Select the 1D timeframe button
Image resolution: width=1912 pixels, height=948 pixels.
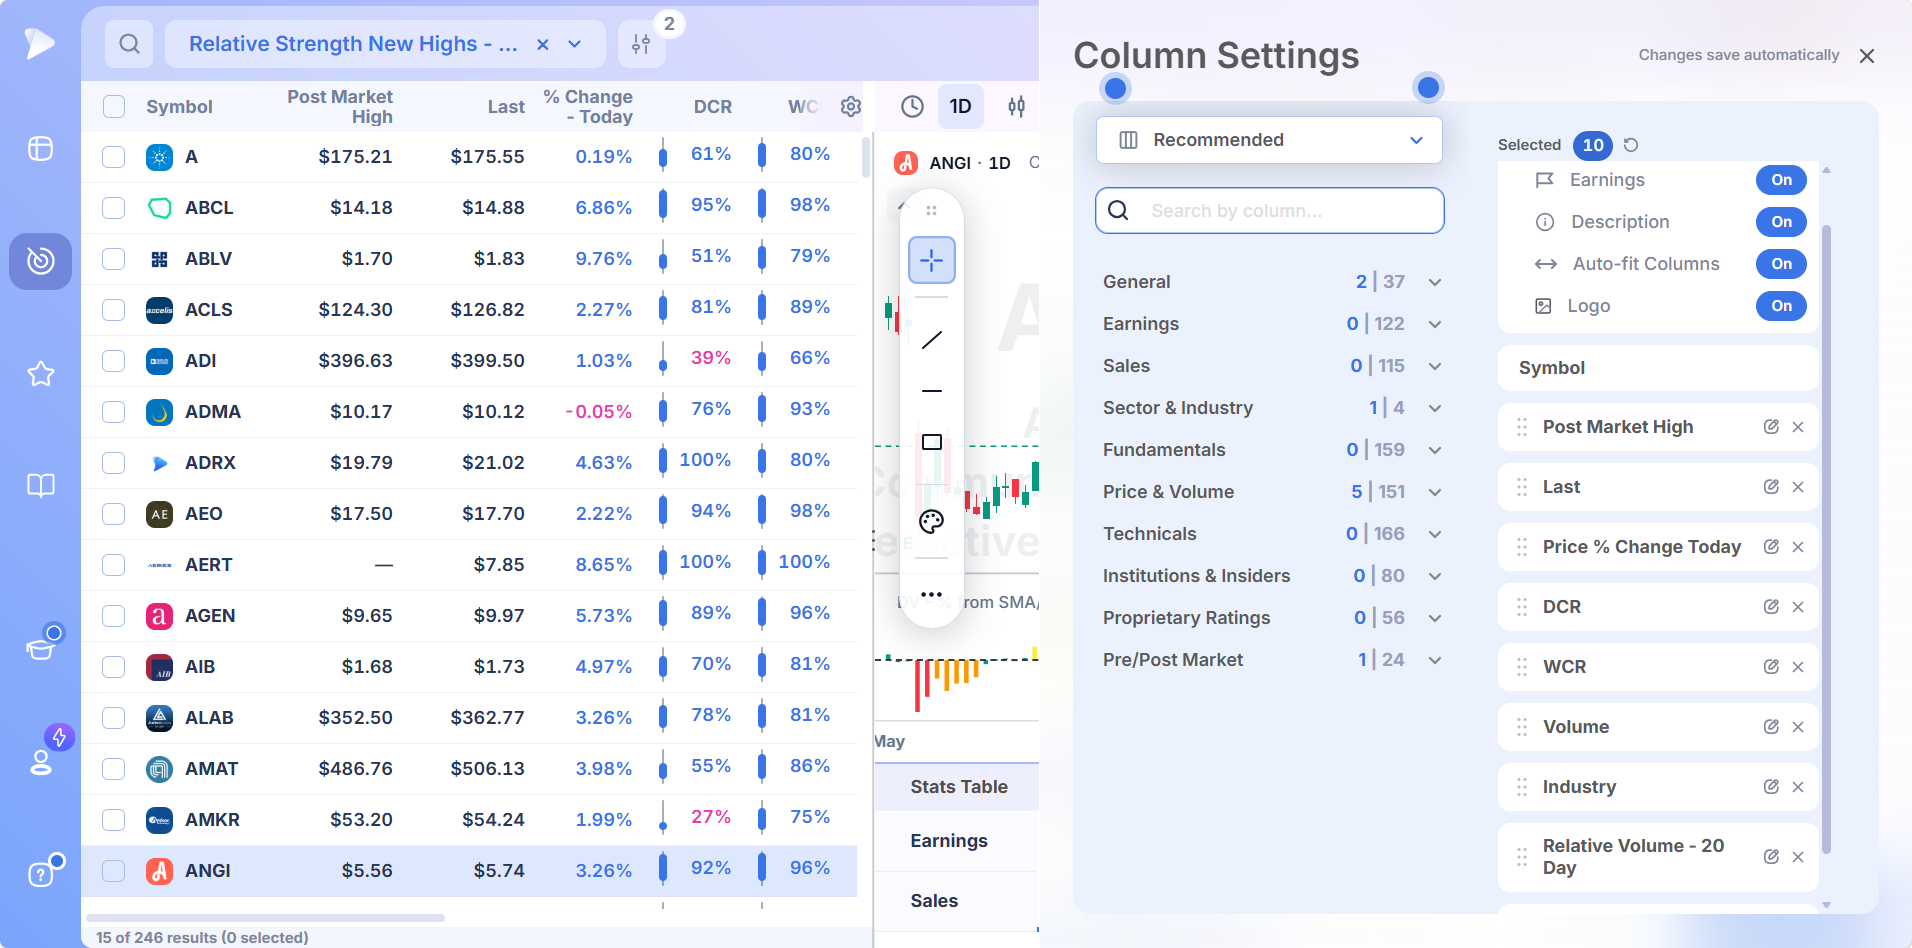(x=960, y=106)
